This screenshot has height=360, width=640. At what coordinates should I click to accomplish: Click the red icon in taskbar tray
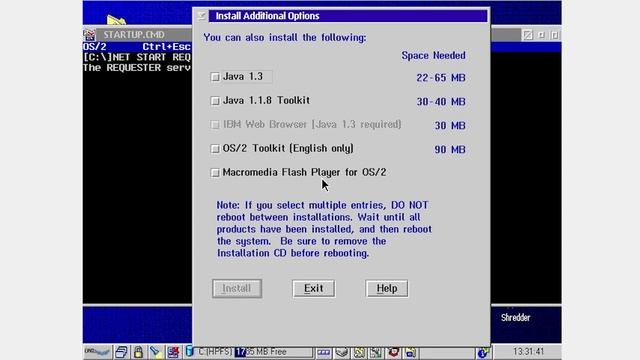393,352
